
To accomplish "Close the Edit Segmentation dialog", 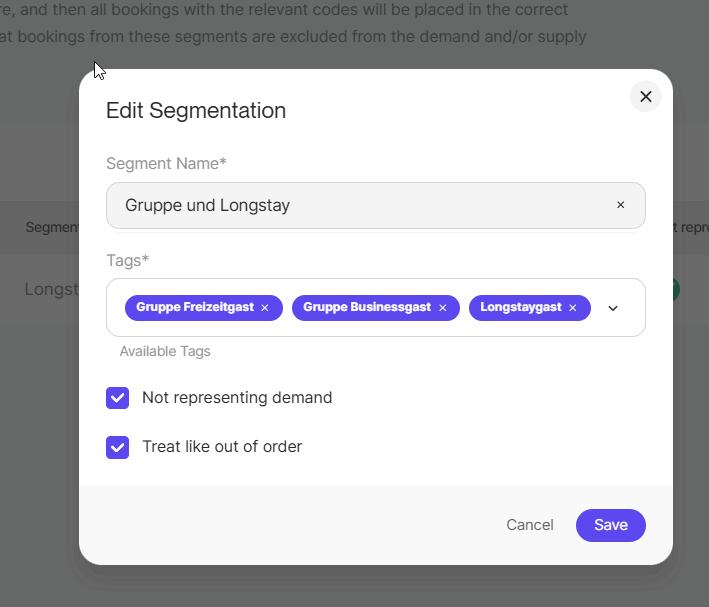I will click(645, 96).
